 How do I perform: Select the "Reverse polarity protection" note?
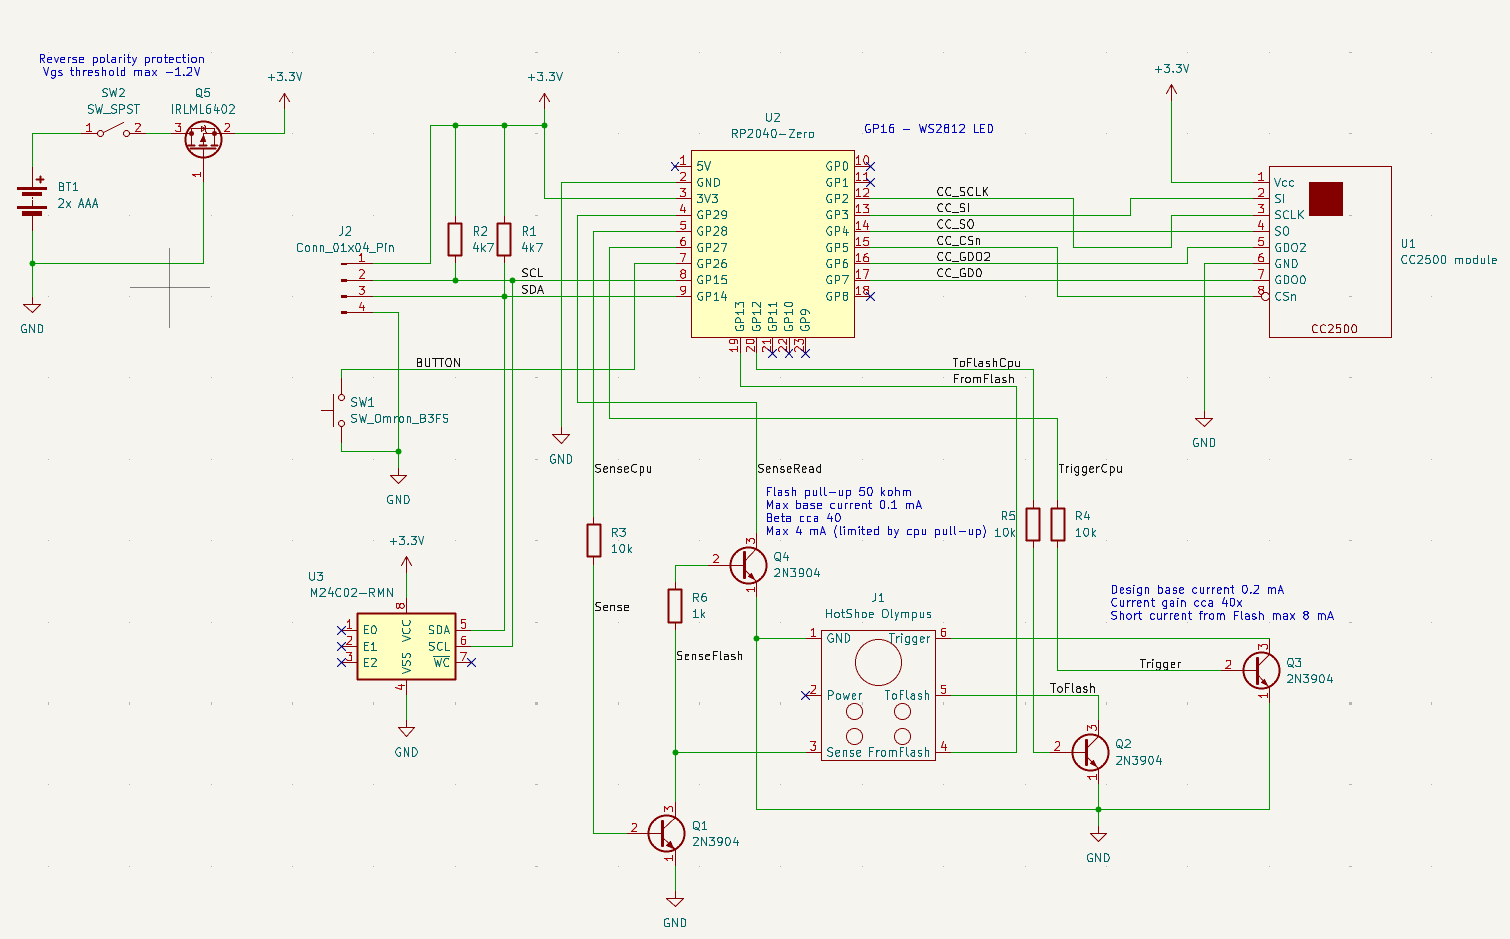point(122,59)
